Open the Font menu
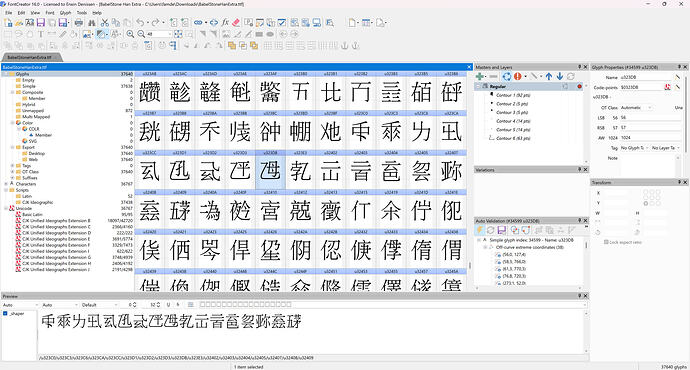This screenshot has height=370, width=690. point(50,13)
